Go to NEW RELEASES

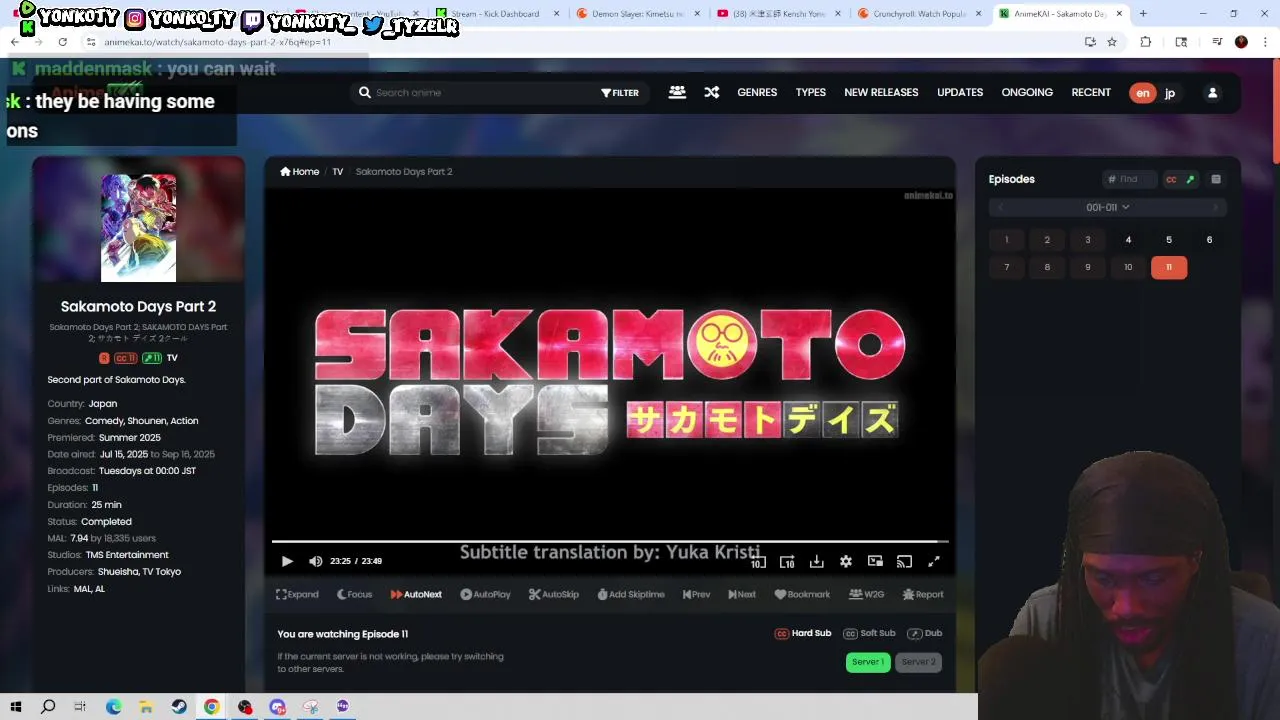tap(881, 92)
